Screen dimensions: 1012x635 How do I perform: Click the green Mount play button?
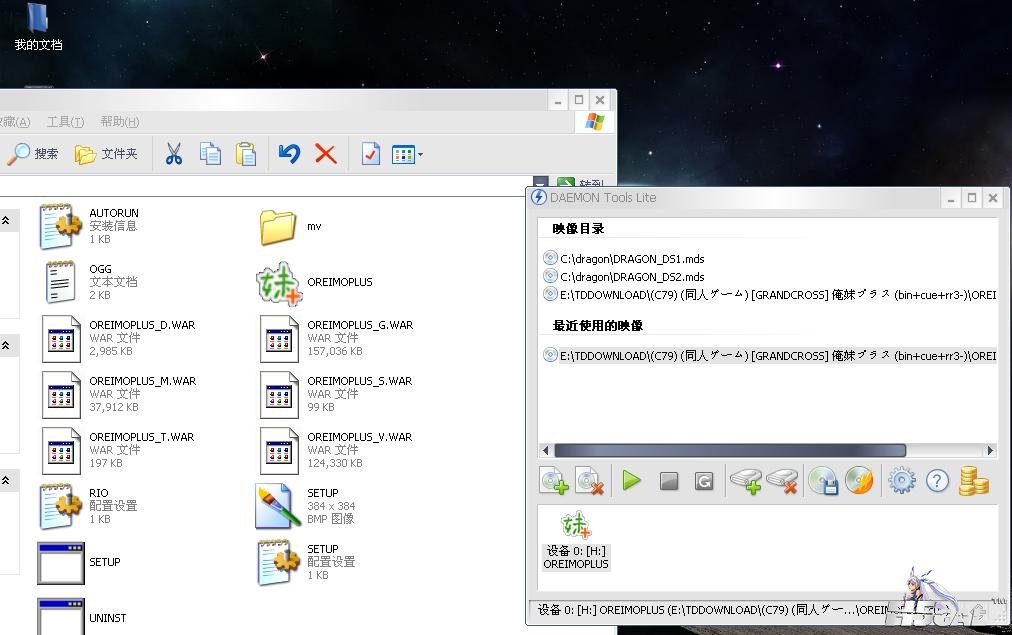pyautogui.click(x=631, y=480)
